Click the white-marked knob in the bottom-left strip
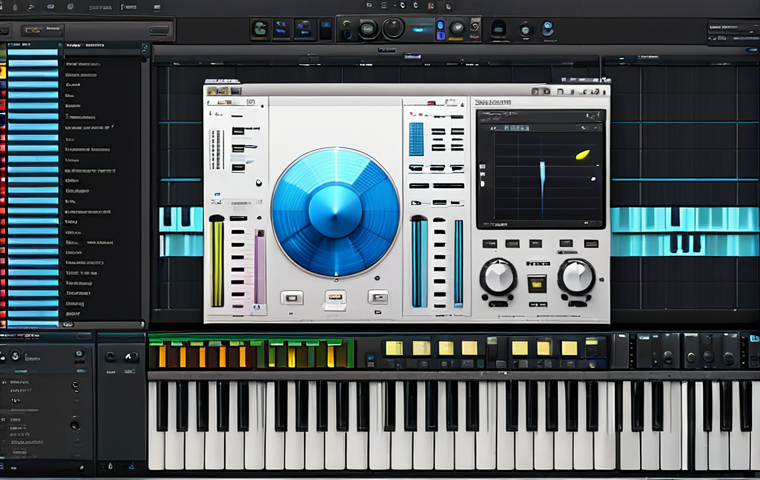760x480 pixels. coord(129,357)
